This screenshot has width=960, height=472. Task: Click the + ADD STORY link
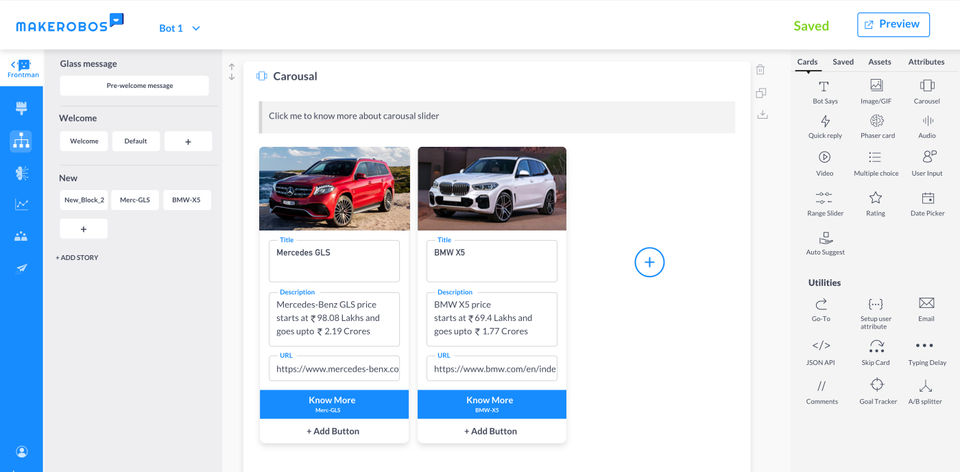[77, 258]
